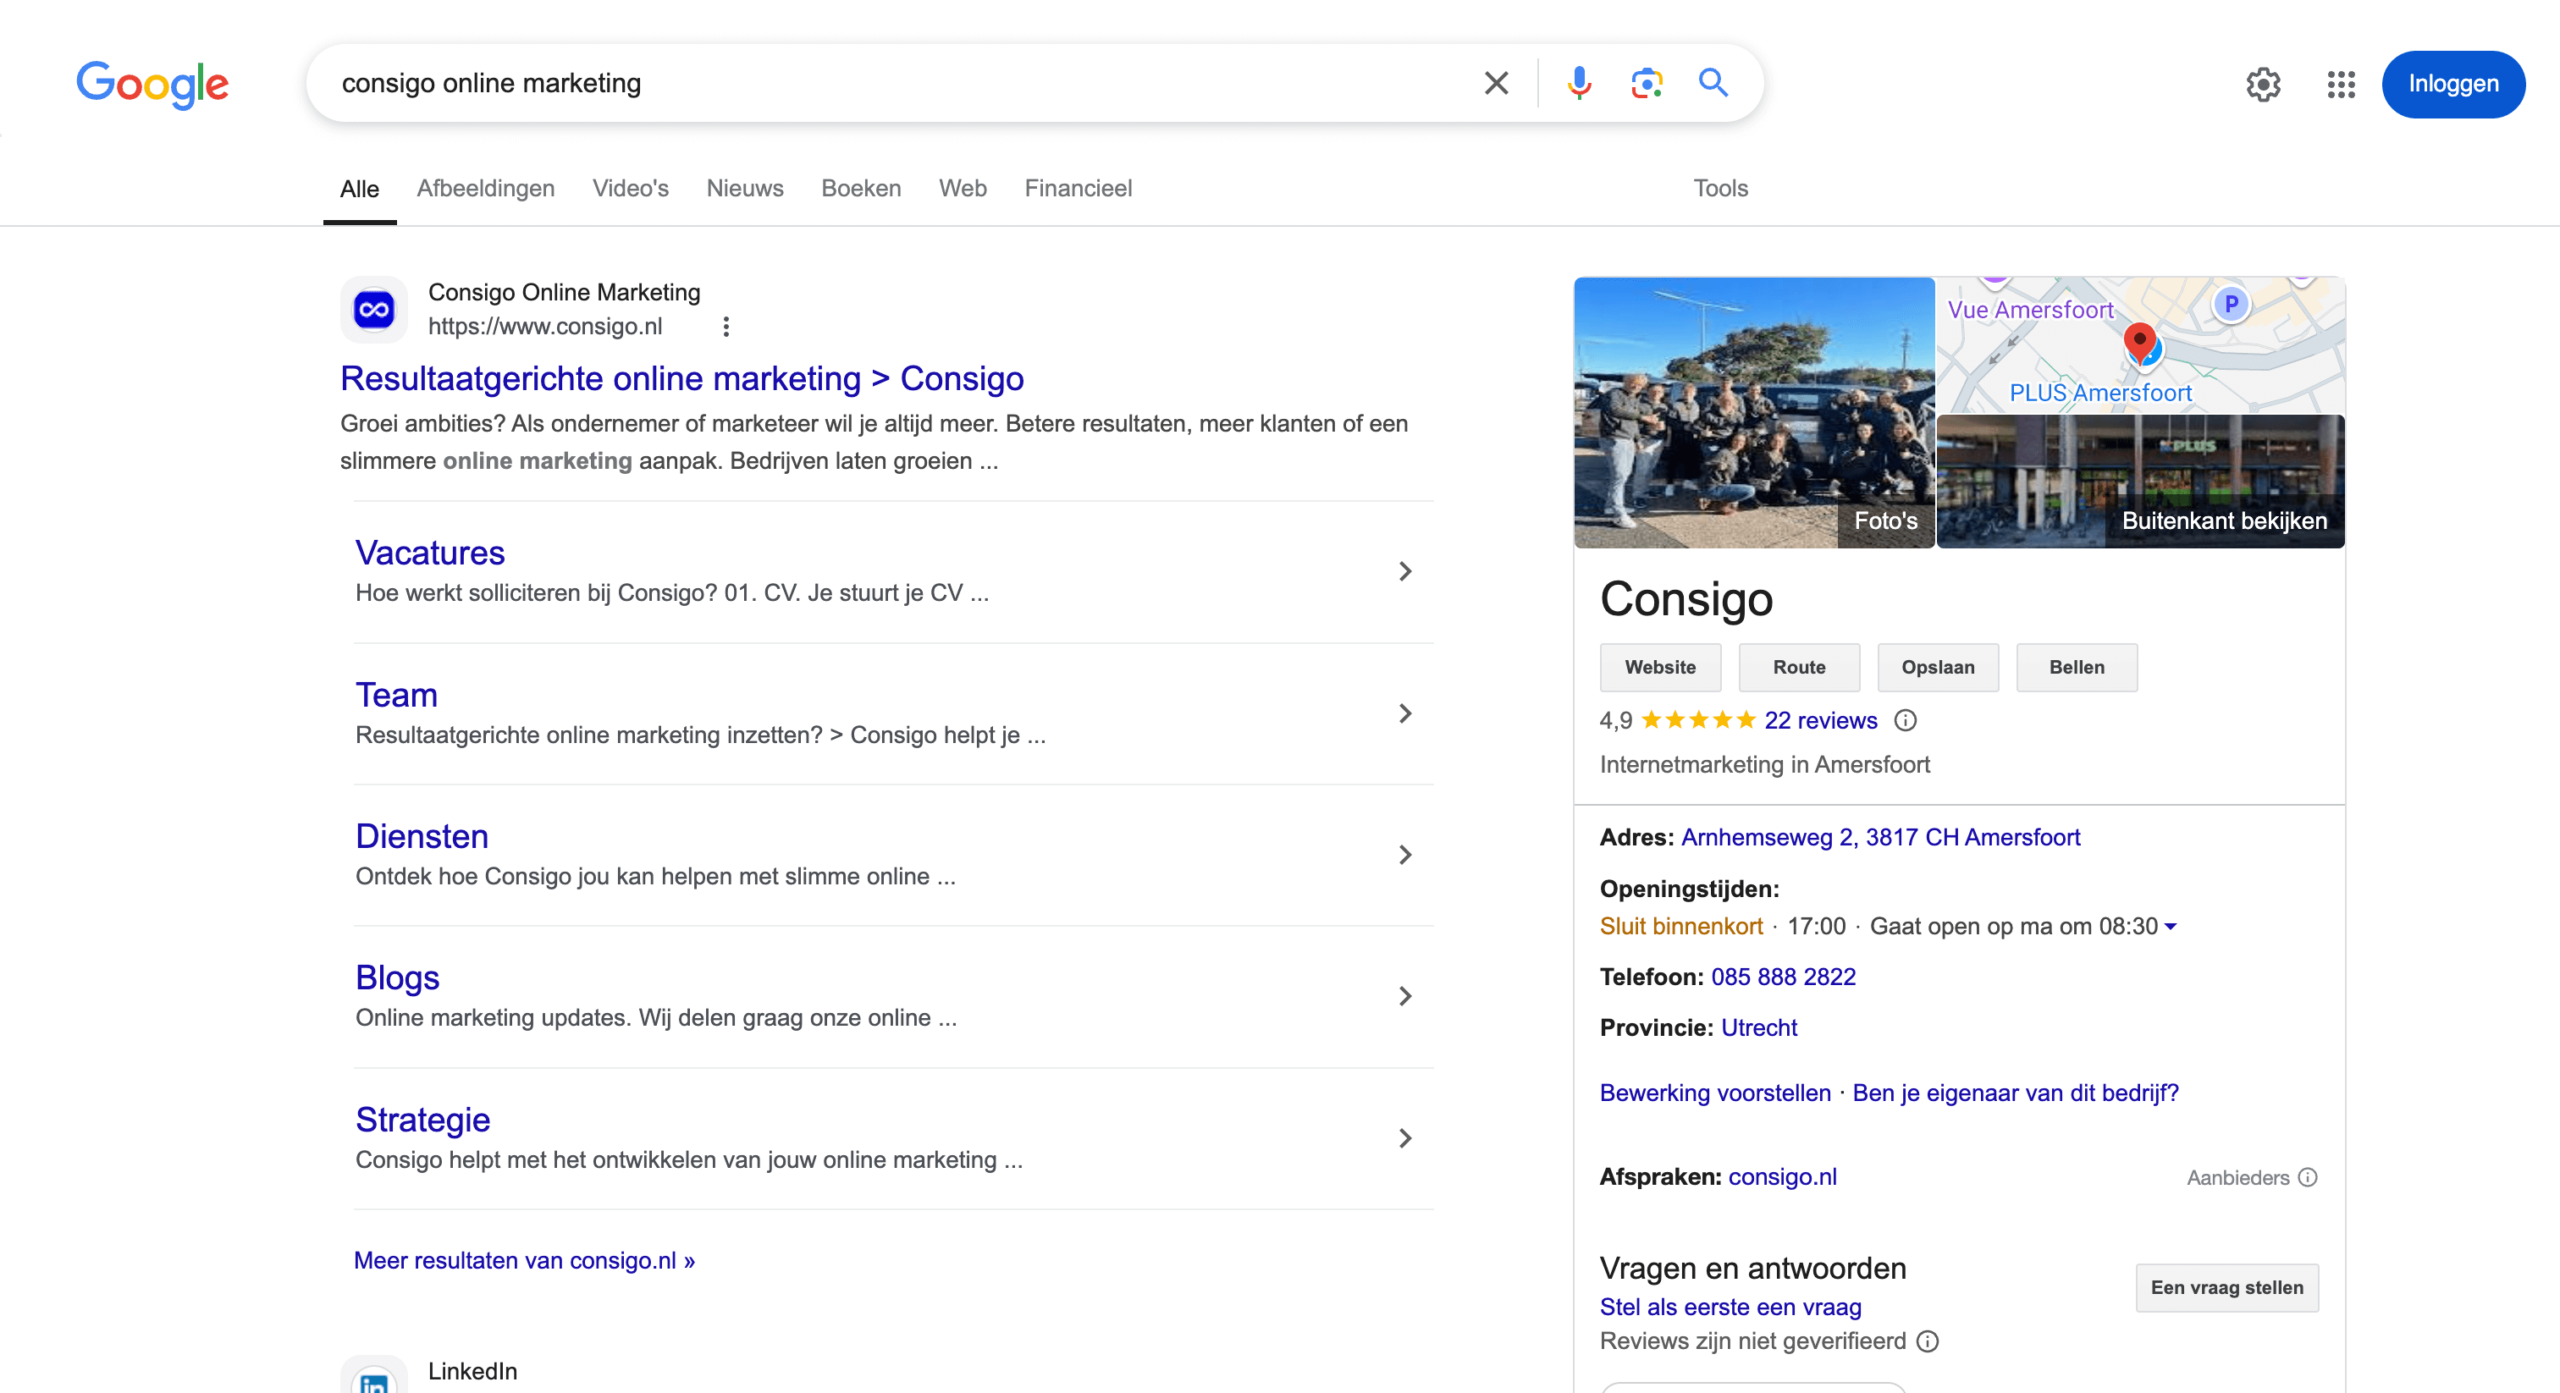Switch to the Financieel tab
Screen dimensions: 2560x1393
tap(1077, 188)
